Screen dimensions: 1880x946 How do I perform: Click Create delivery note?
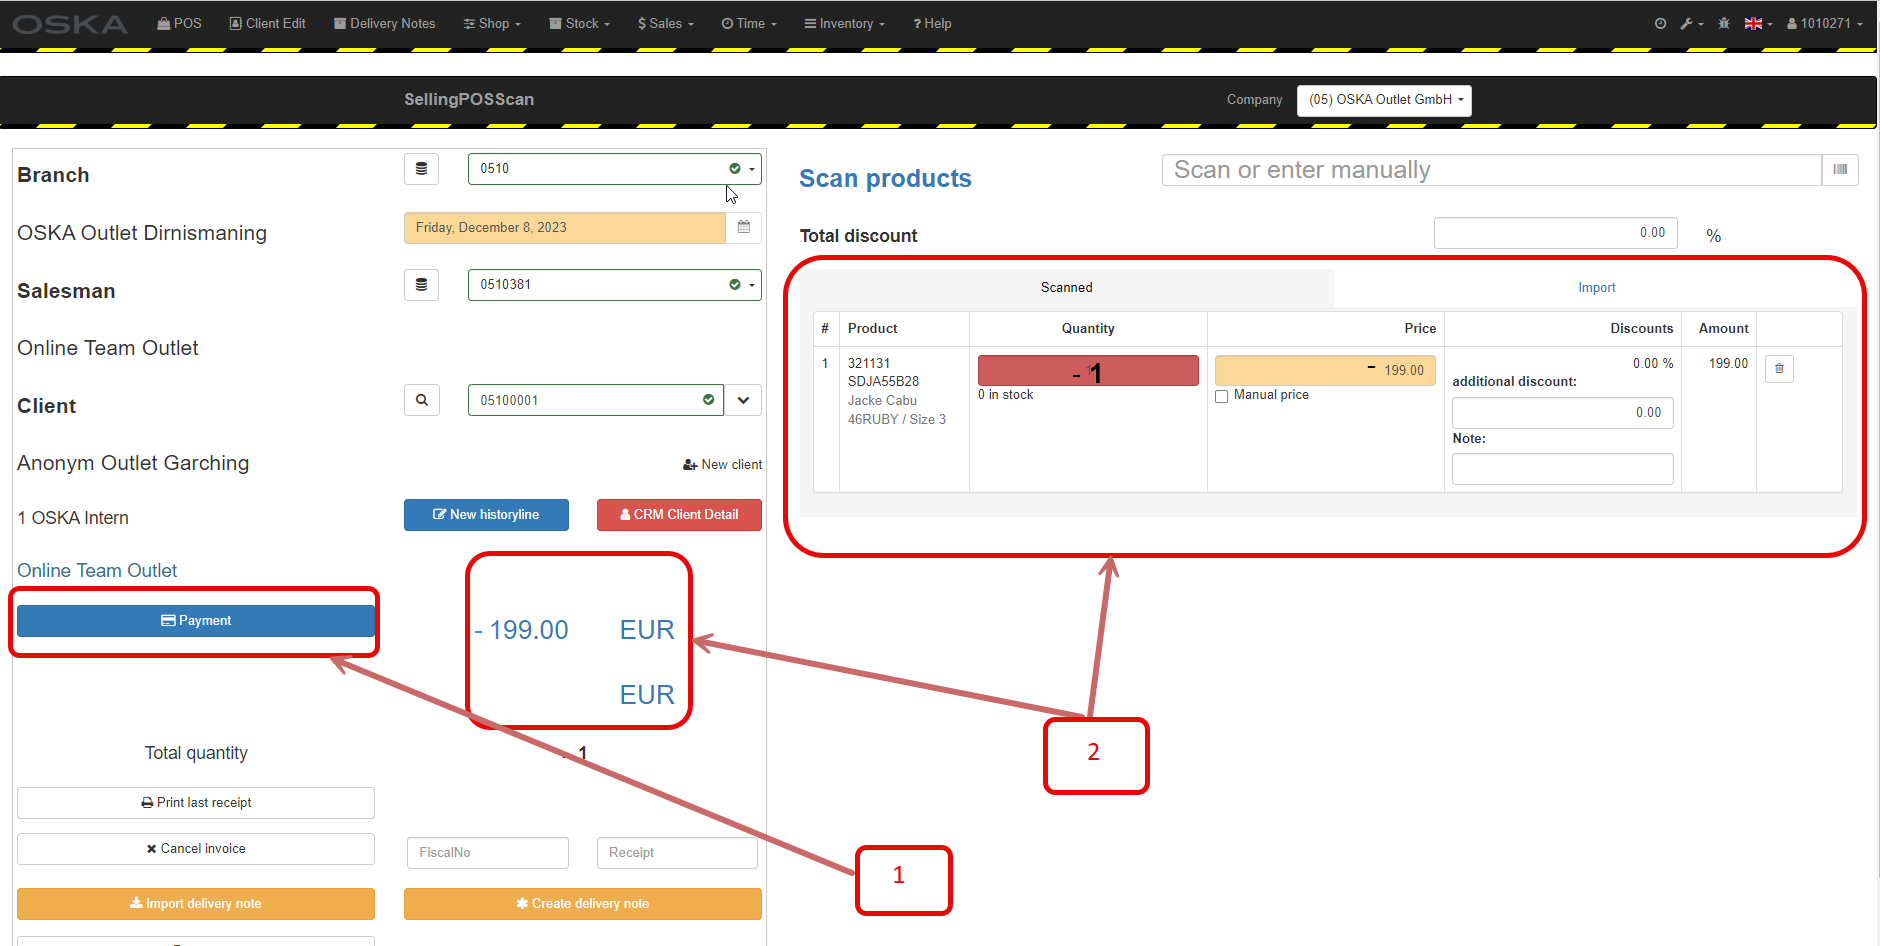tap(583, 904)
